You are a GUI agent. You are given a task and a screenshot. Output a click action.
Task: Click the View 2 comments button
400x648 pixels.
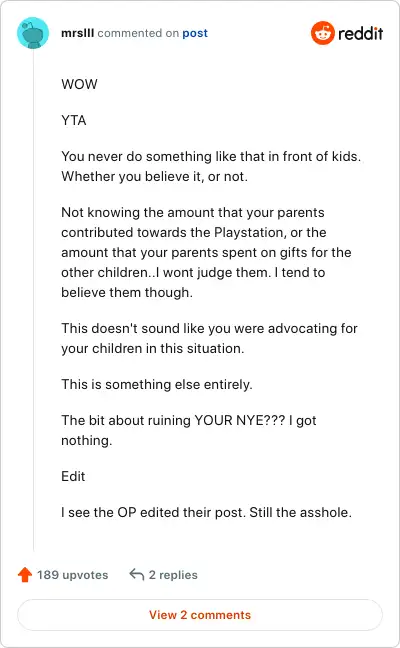200,615
